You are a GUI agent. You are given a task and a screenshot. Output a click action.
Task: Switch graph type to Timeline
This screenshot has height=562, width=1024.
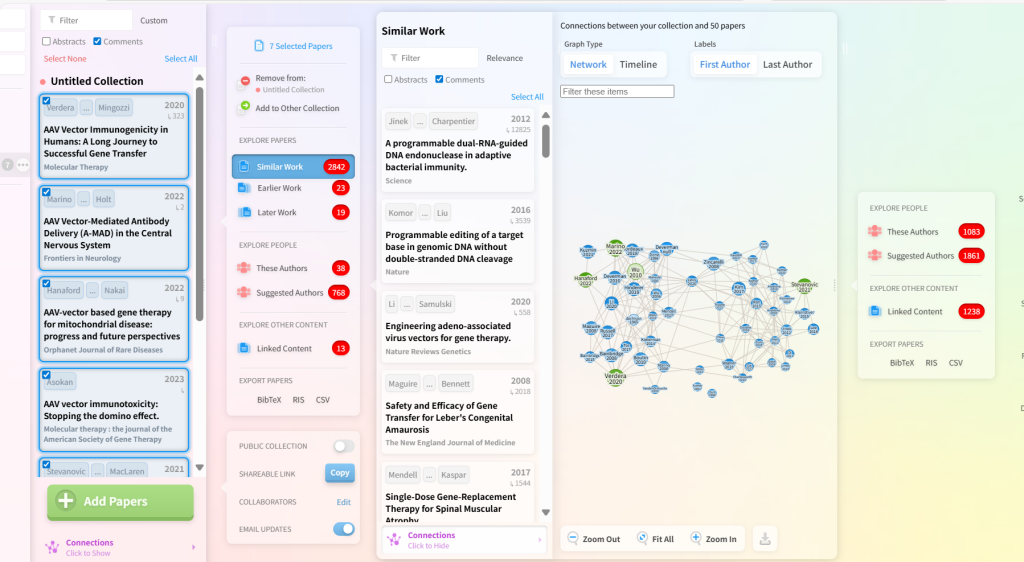(x=638, y=64)
